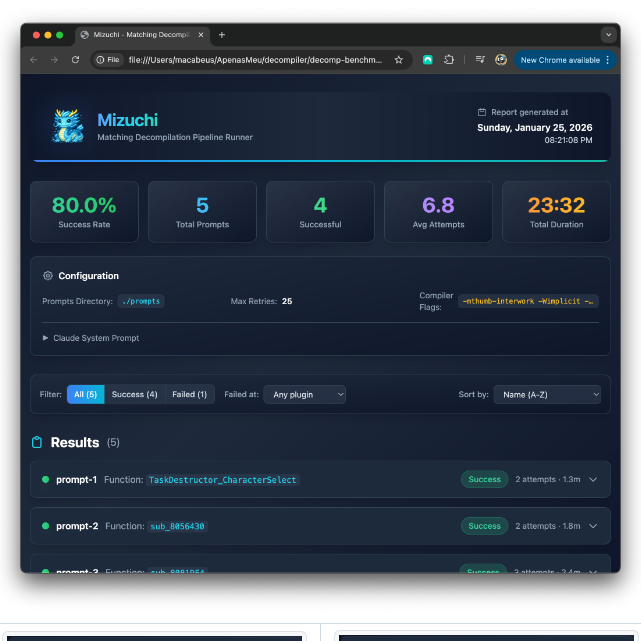The image size is (641, 641).
Task: Open the Name (A-Z) sort dropdown
Action: click(547, 394)
